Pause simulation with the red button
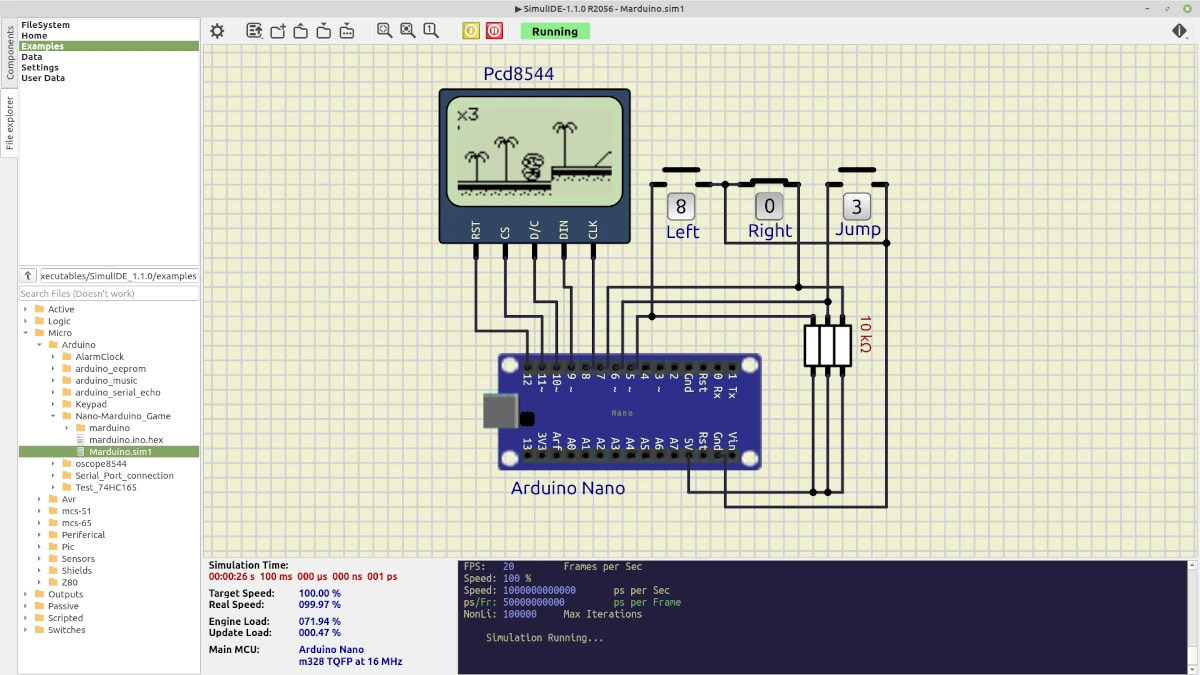1200x675 pixels. 494,31
